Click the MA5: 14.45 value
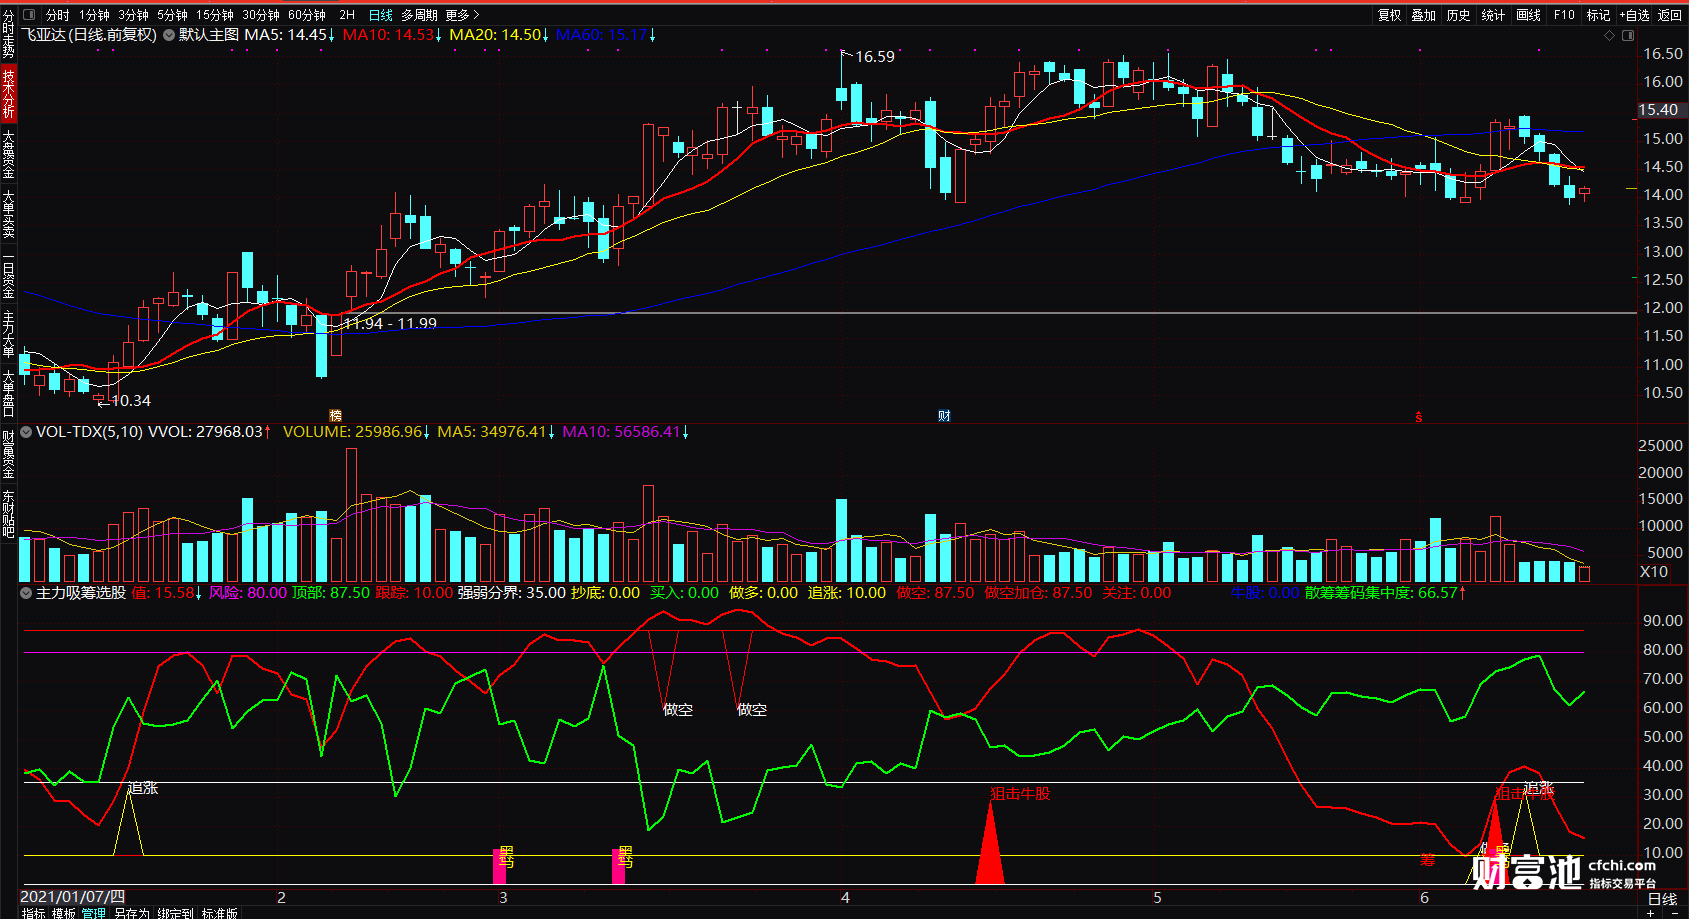Image resolution: width=1689 pixels, height=919 pixels. [x=290, y=35]
